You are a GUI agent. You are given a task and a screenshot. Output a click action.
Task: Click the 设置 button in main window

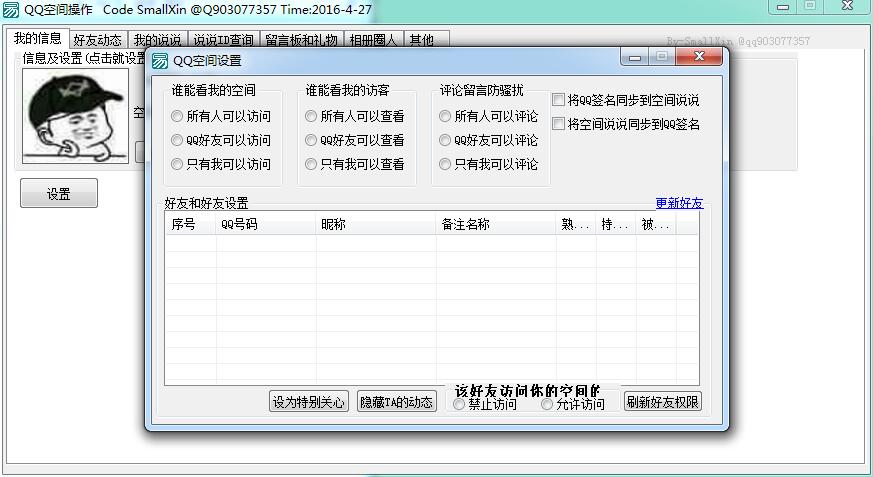click(59, 193)
